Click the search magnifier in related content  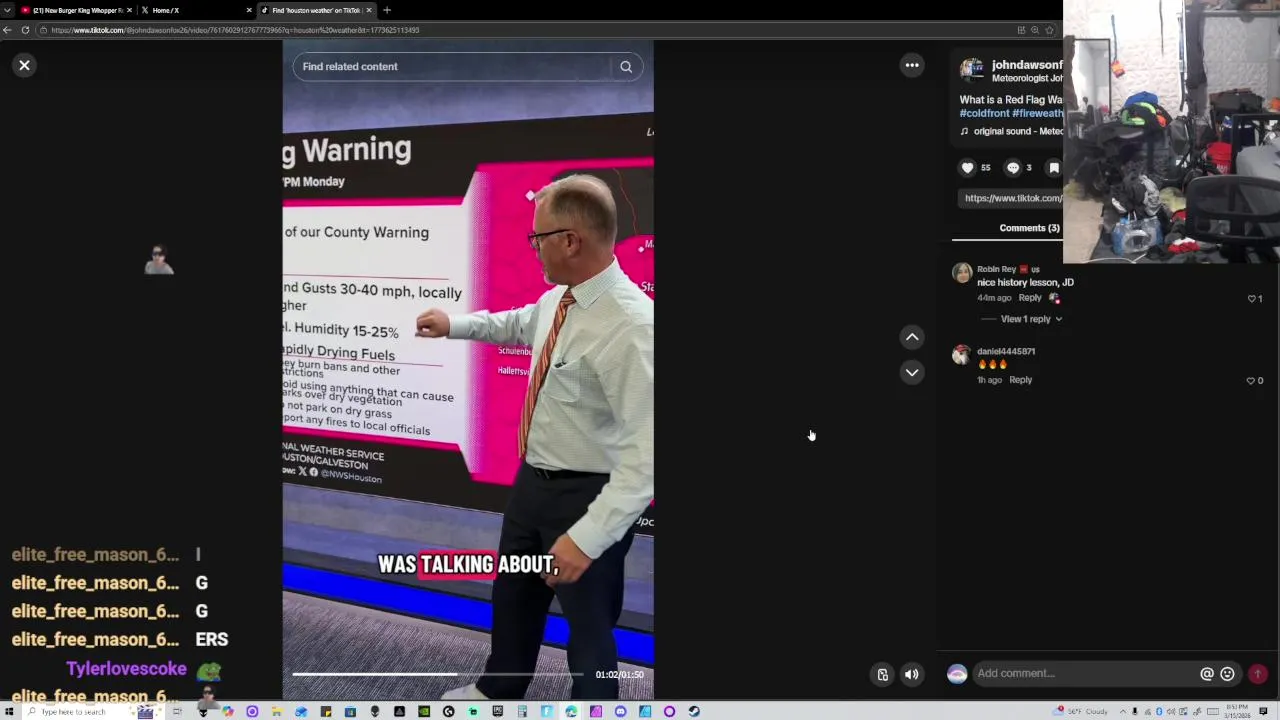coord(626,67)
